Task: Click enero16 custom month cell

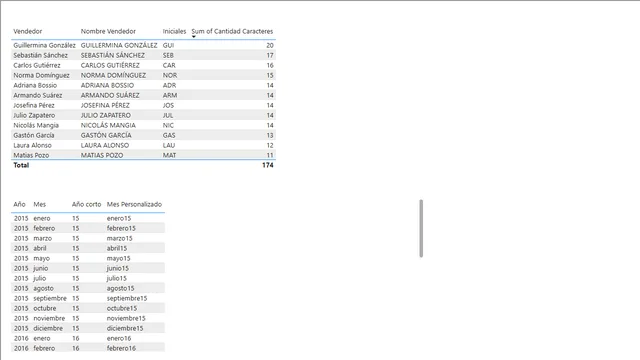Action: tap(119, 338)
